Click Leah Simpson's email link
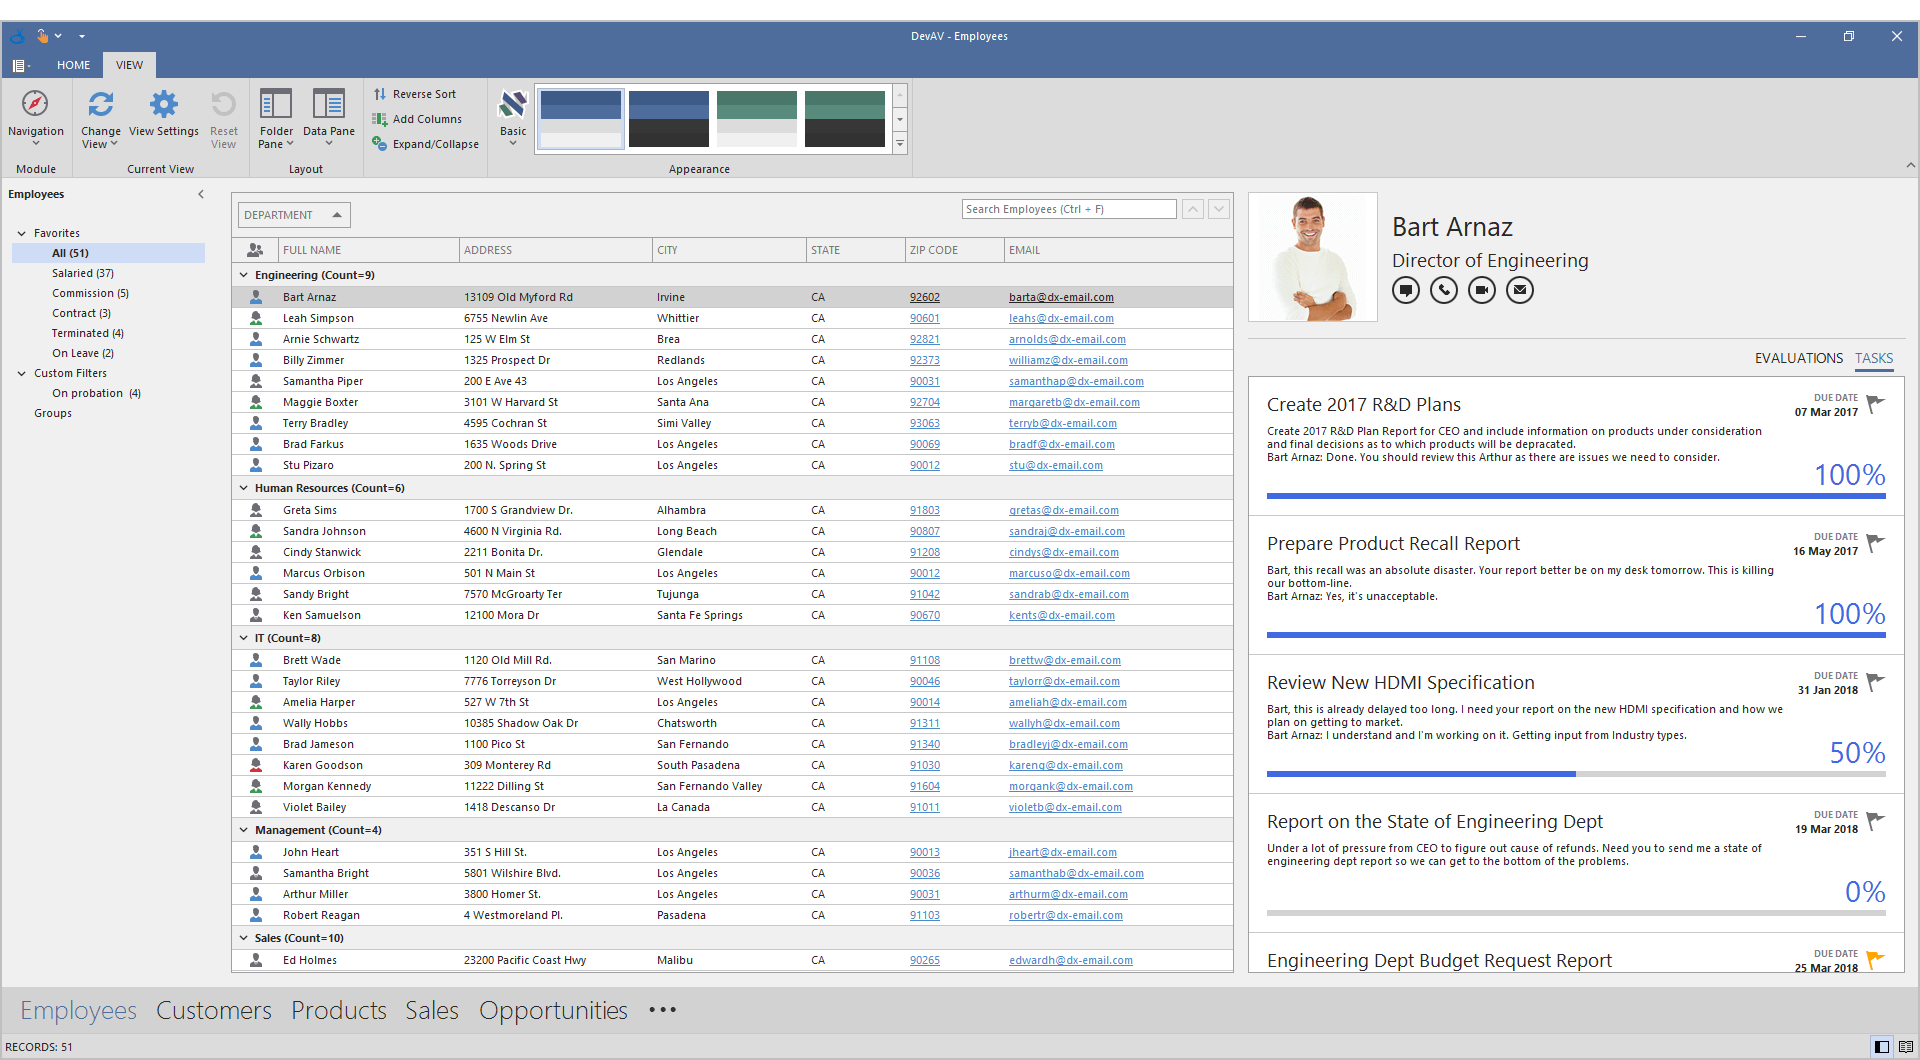 pyautogui.click(x=1060, y=318)
